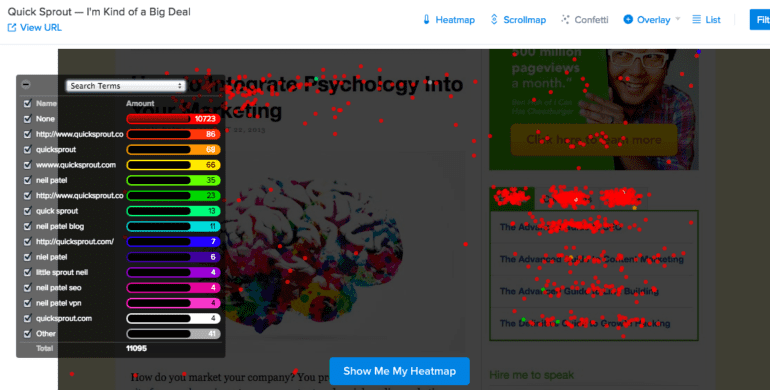Uncheck the neil patel blog checkbox
This screenshot has width=770, height=390.
[28, 226]
